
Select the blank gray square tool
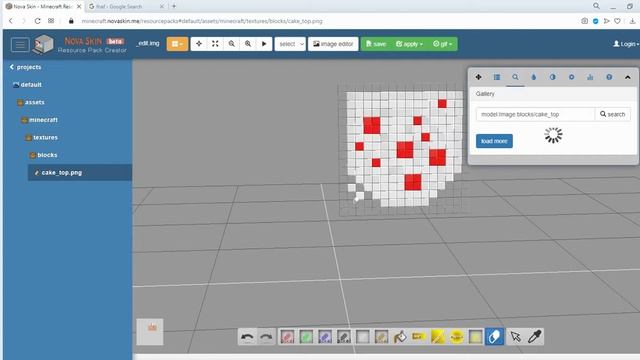(x=362, y=337)
